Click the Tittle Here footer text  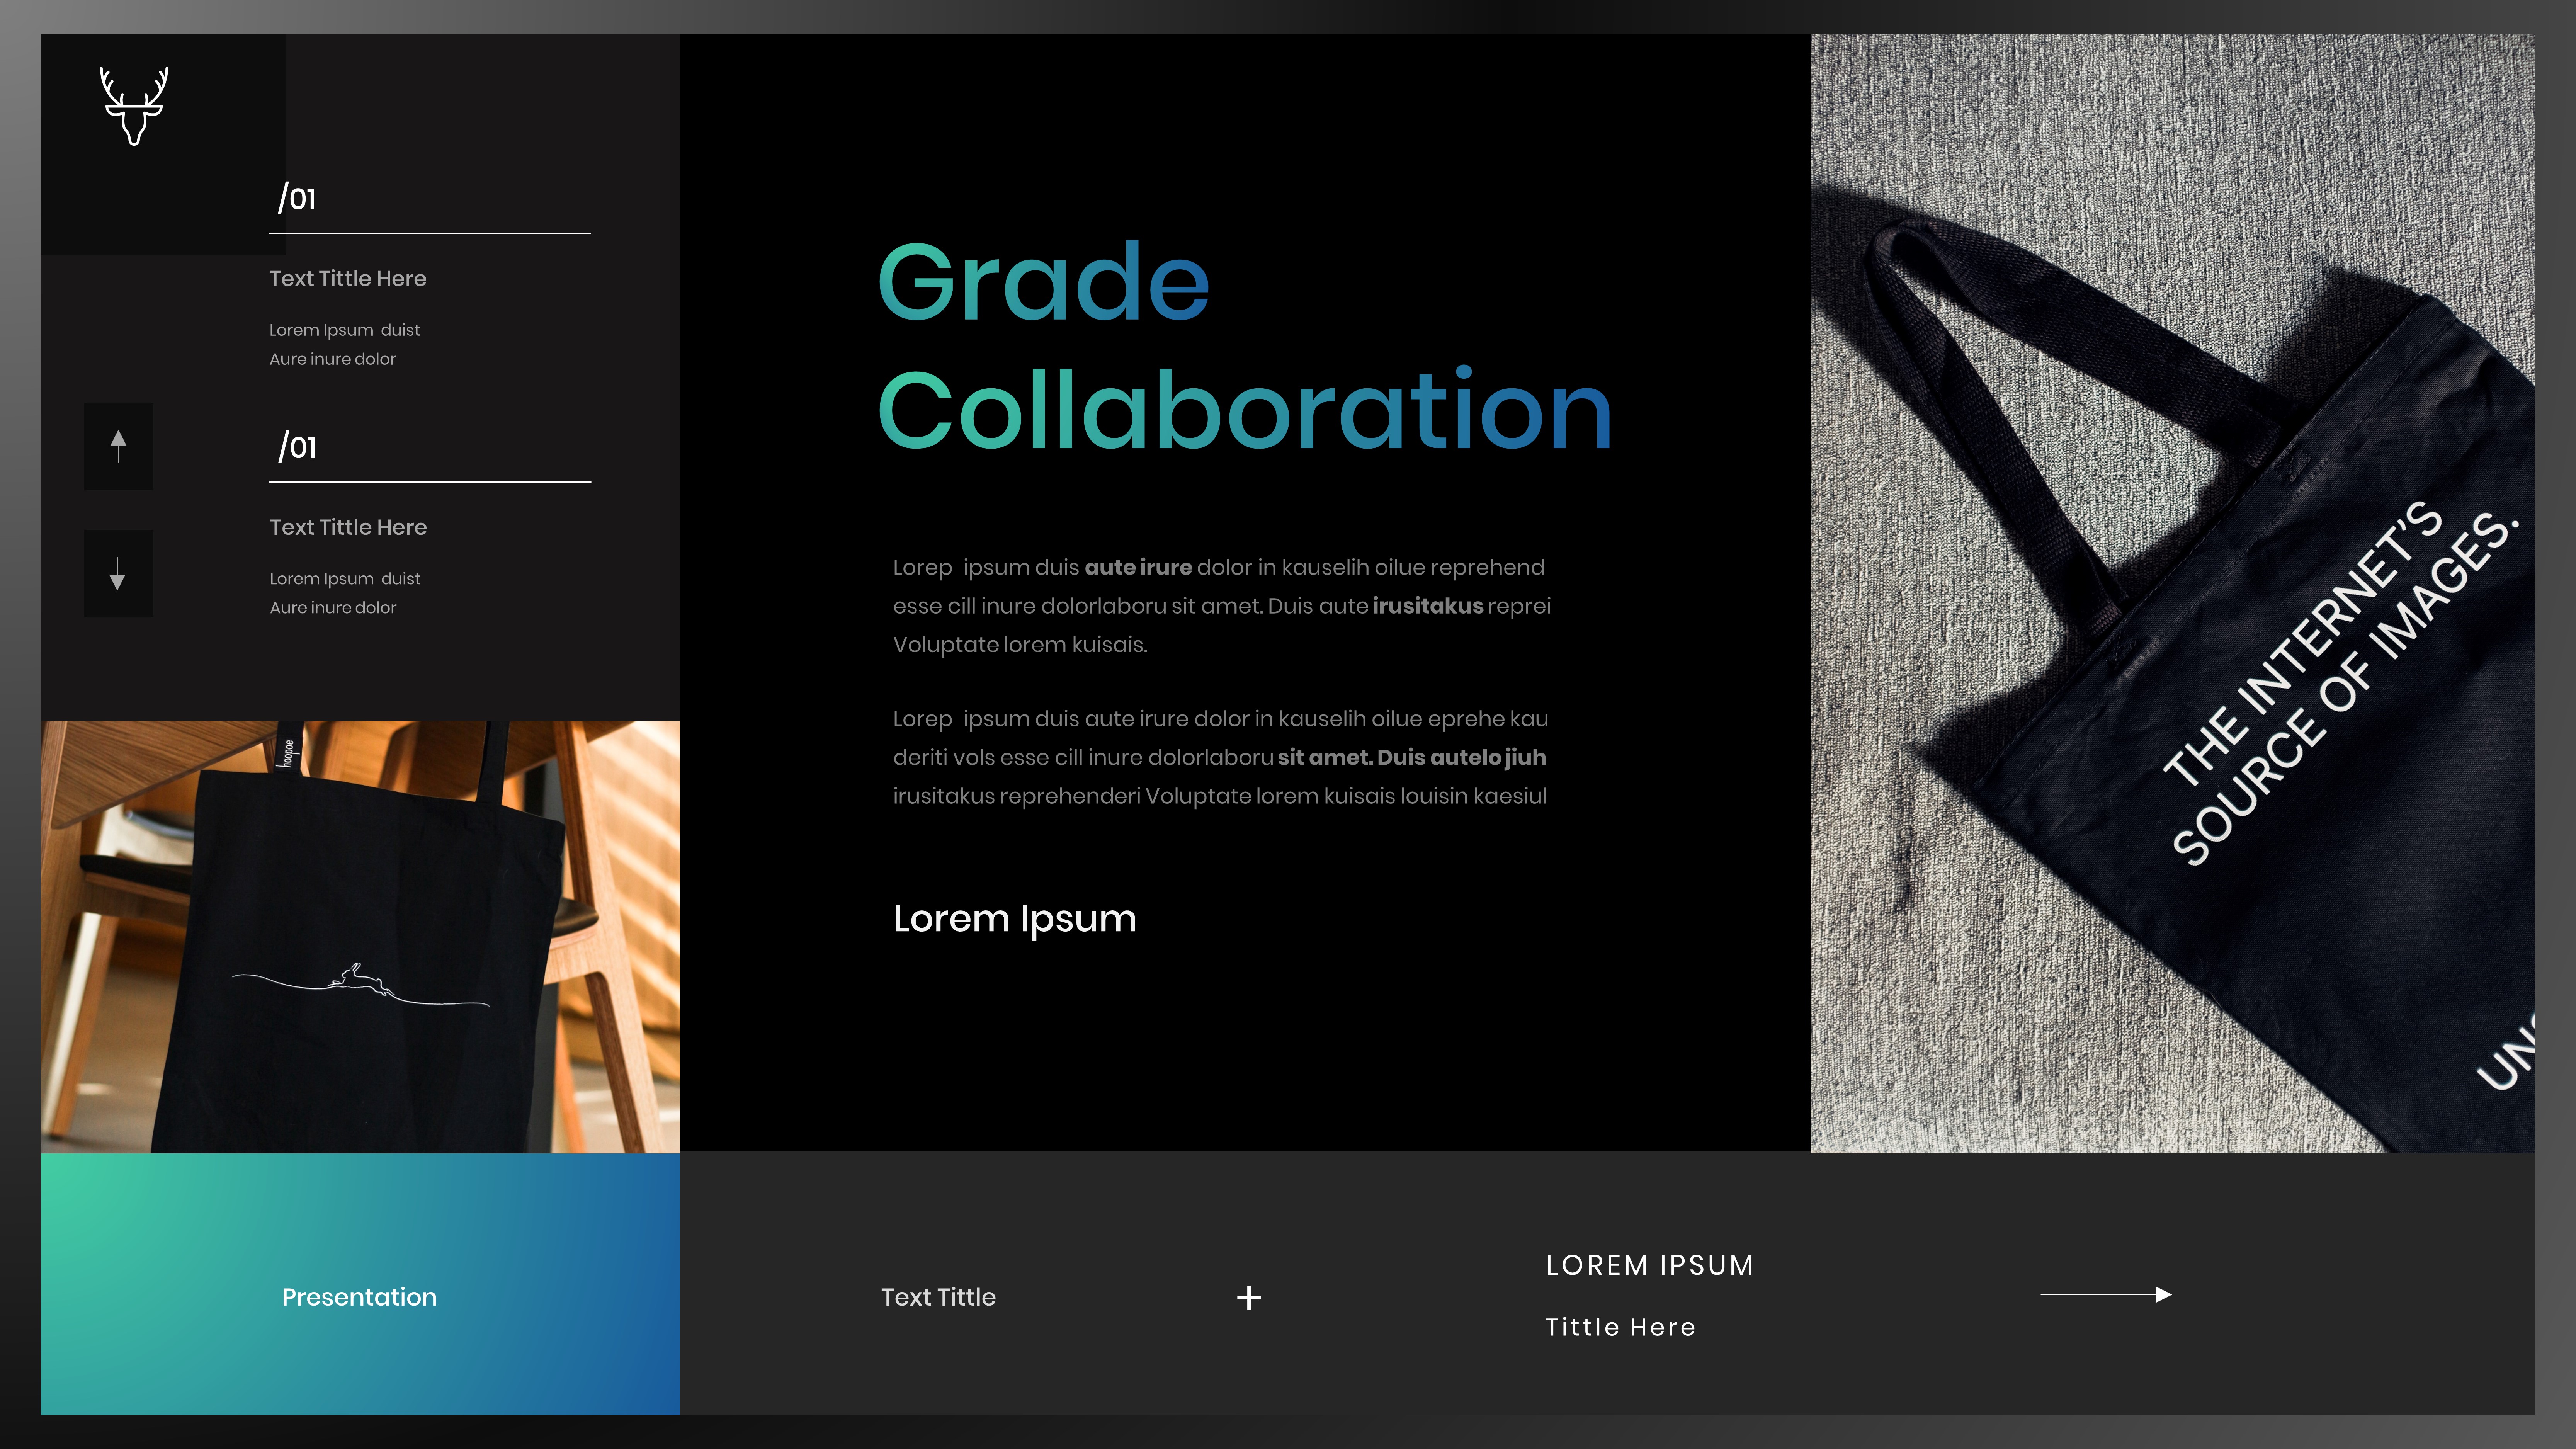[1620, 1327]
